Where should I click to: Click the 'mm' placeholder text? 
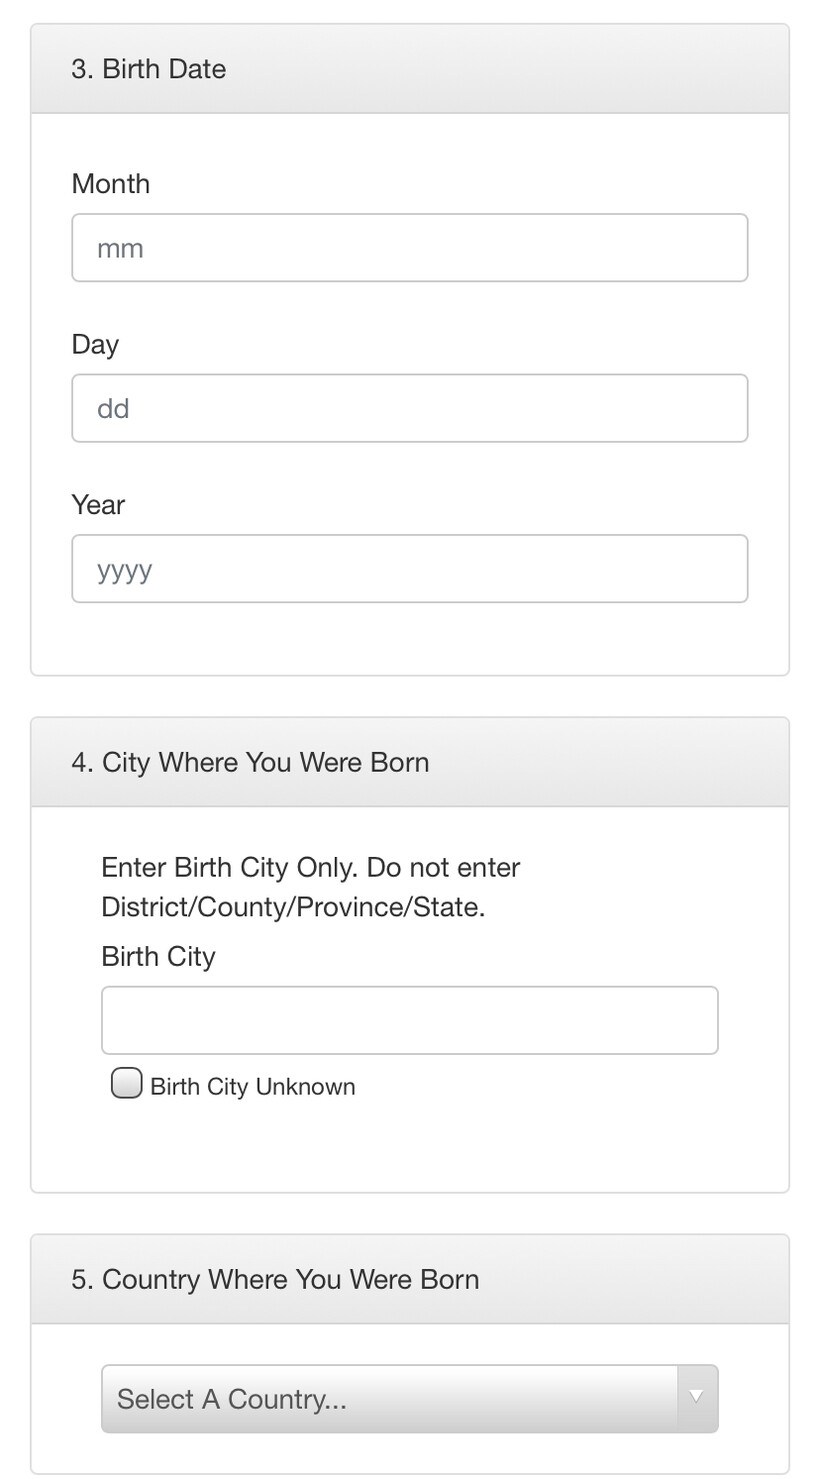point(120,249)
